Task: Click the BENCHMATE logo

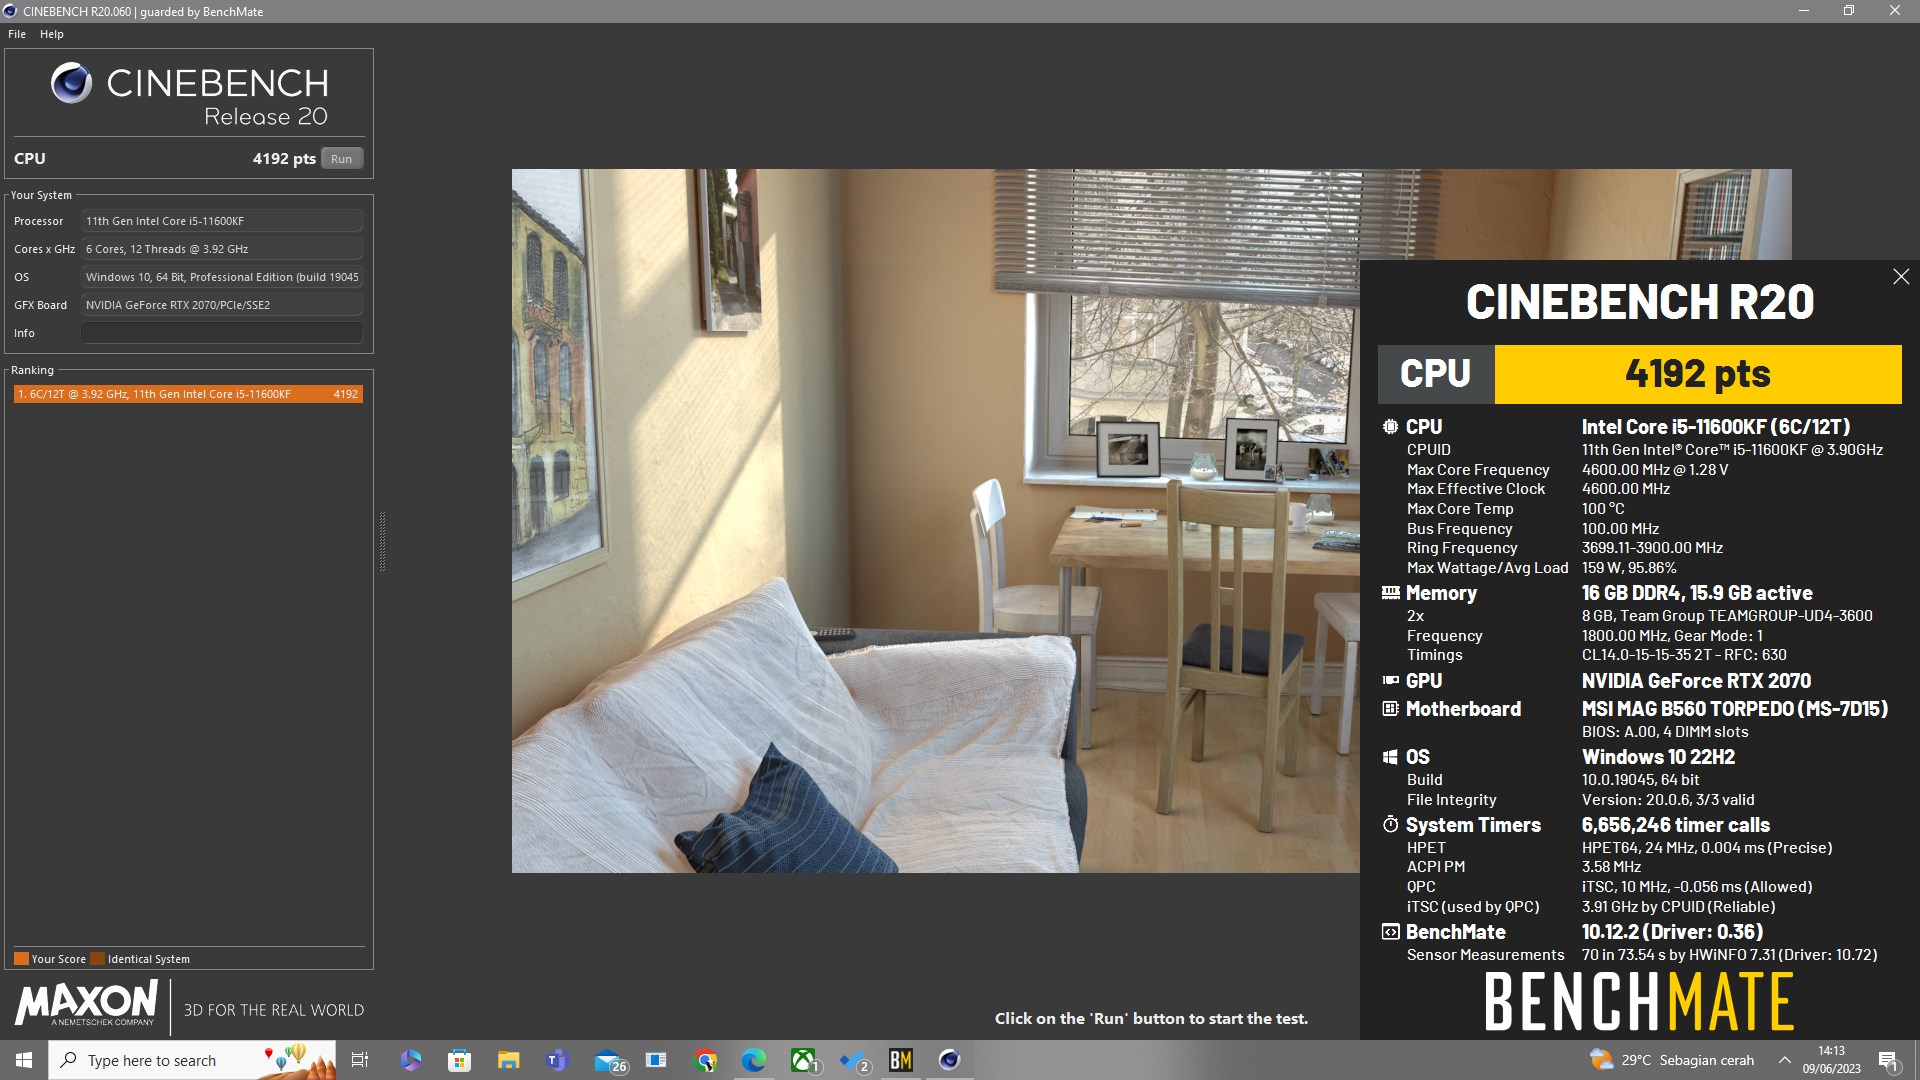Action: pos(1639,1002)
